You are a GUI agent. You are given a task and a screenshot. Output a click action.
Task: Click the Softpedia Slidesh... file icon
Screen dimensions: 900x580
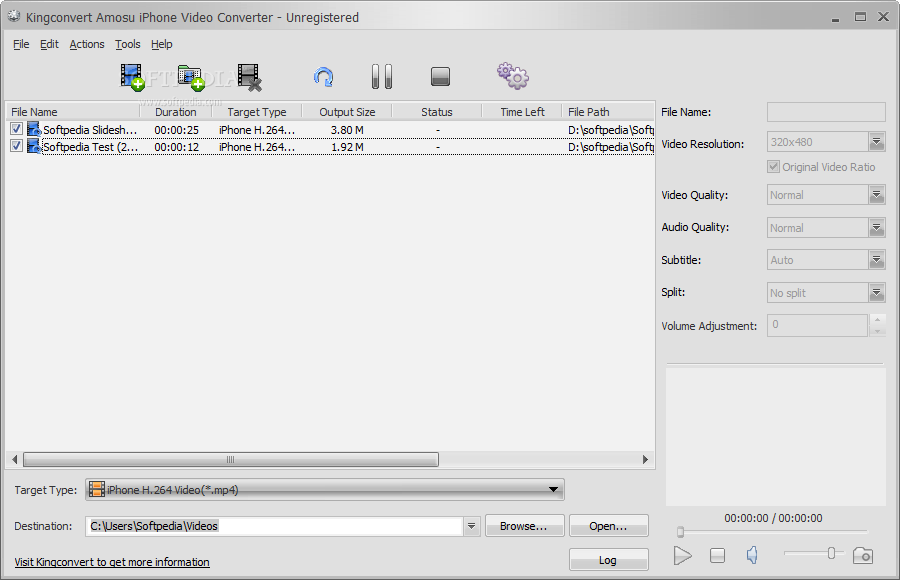34,129
